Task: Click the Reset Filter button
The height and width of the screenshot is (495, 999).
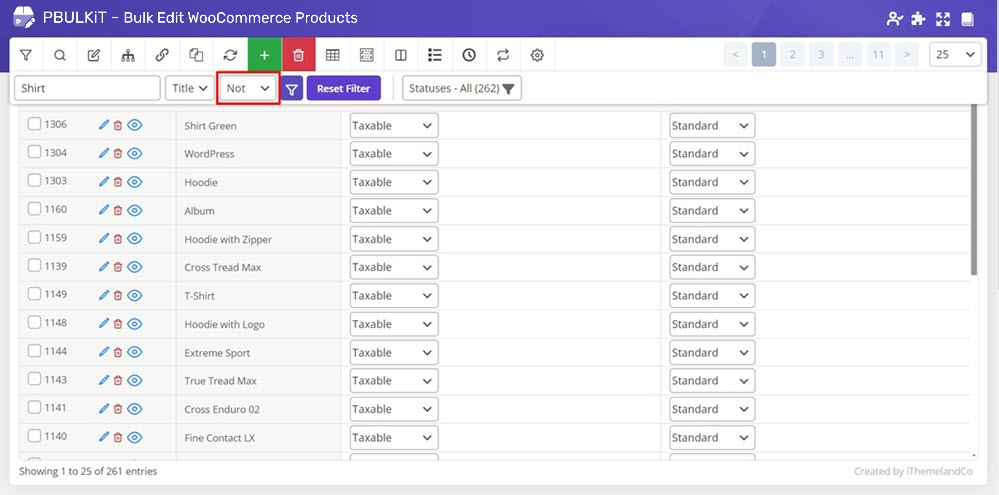Action: click(343, 88)
